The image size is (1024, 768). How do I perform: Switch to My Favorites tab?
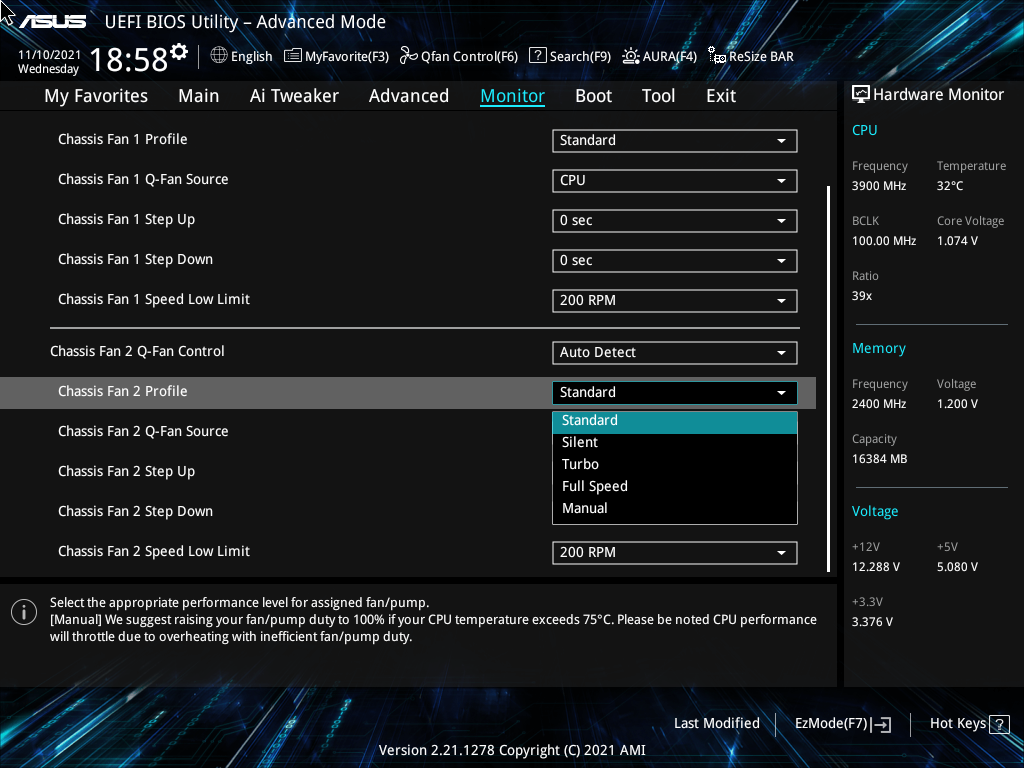point(96,96)
